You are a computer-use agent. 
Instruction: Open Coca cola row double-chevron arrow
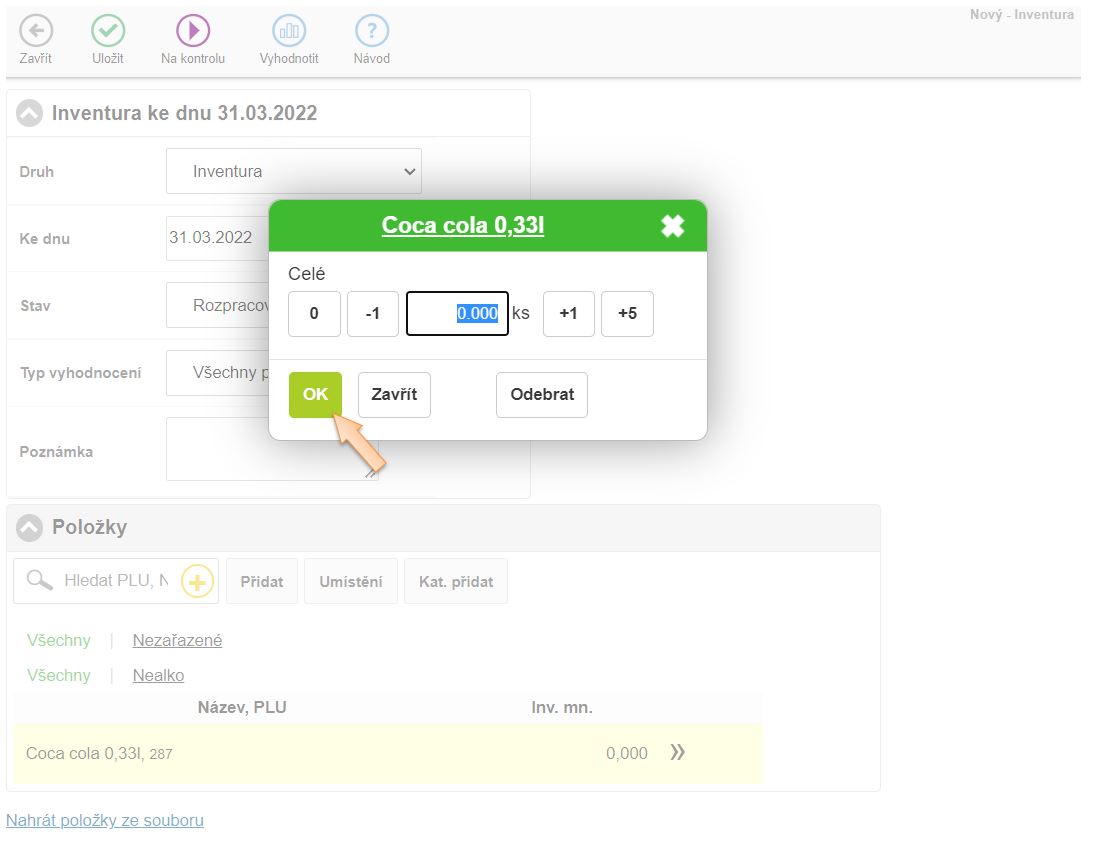tap(677, 753)
